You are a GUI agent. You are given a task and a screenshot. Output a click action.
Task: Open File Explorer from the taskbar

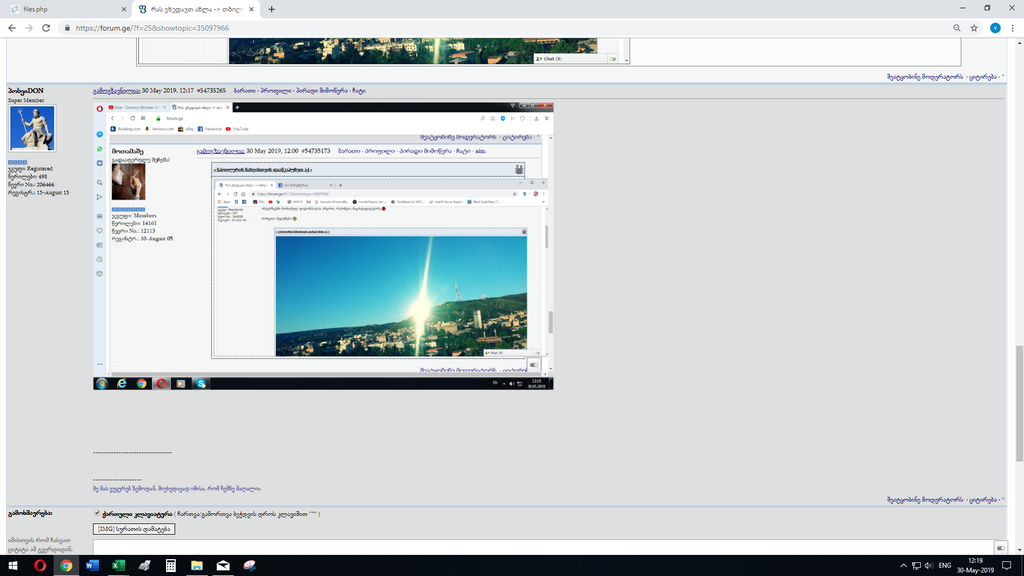(197, 566)
